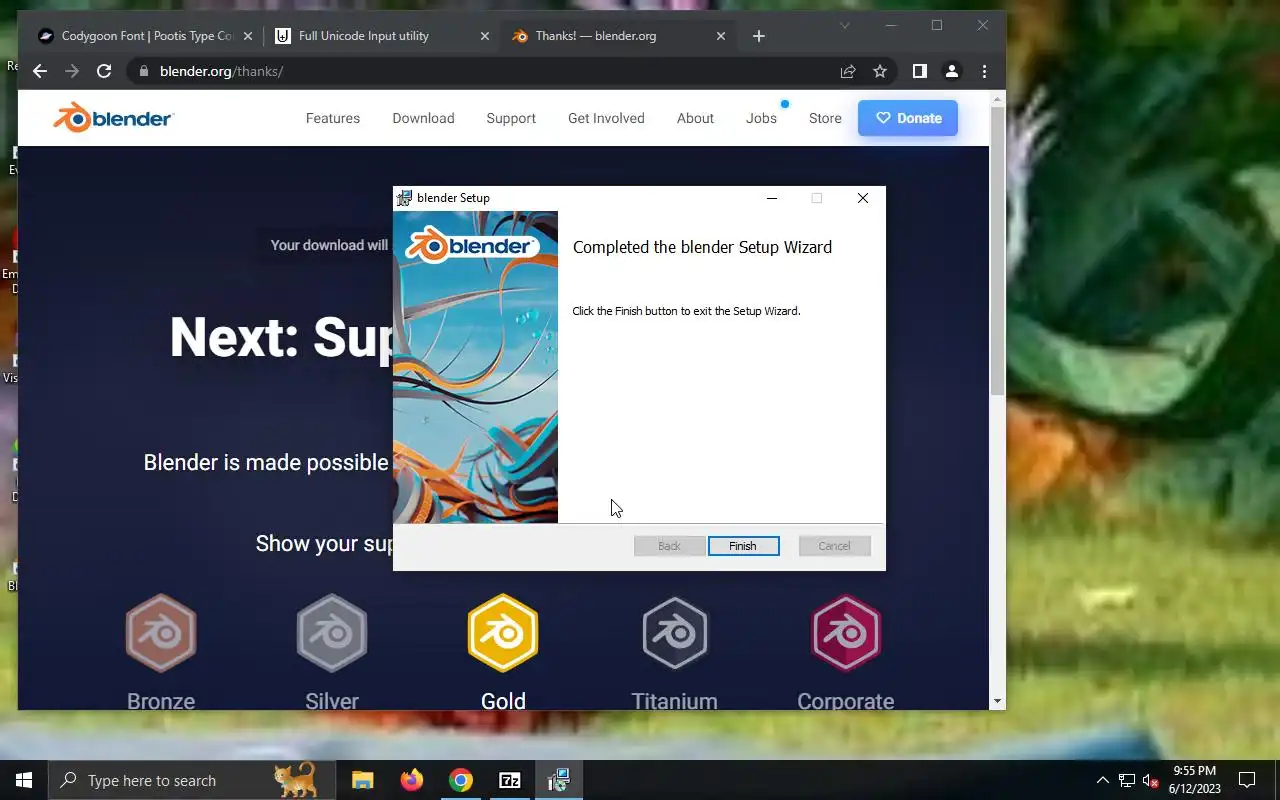Close the Codygoon Font tab
Image resolution: width=1280 pixels, height=800 pixels.
point(248,36)
